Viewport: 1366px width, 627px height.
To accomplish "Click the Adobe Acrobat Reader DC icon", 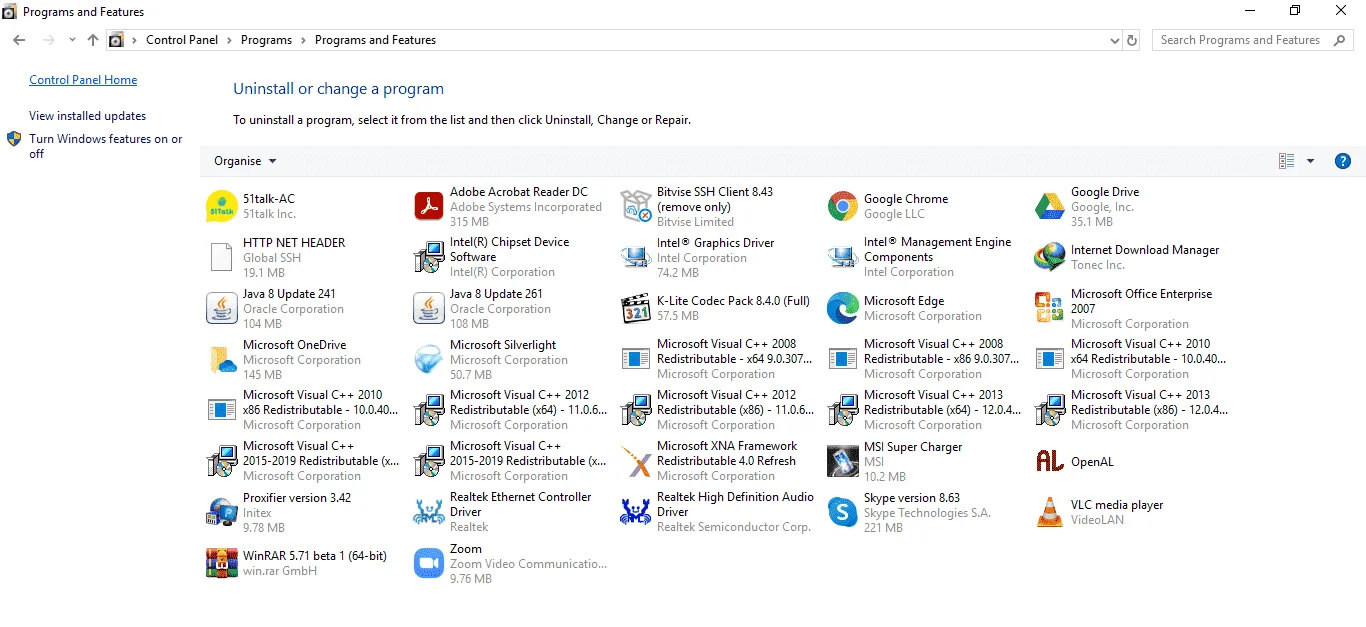I will (x=428, y=206).
